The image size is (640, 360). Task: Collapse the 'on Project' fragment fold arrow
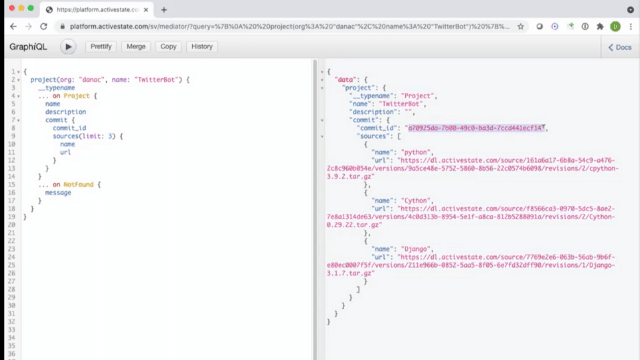pos(18,96)
